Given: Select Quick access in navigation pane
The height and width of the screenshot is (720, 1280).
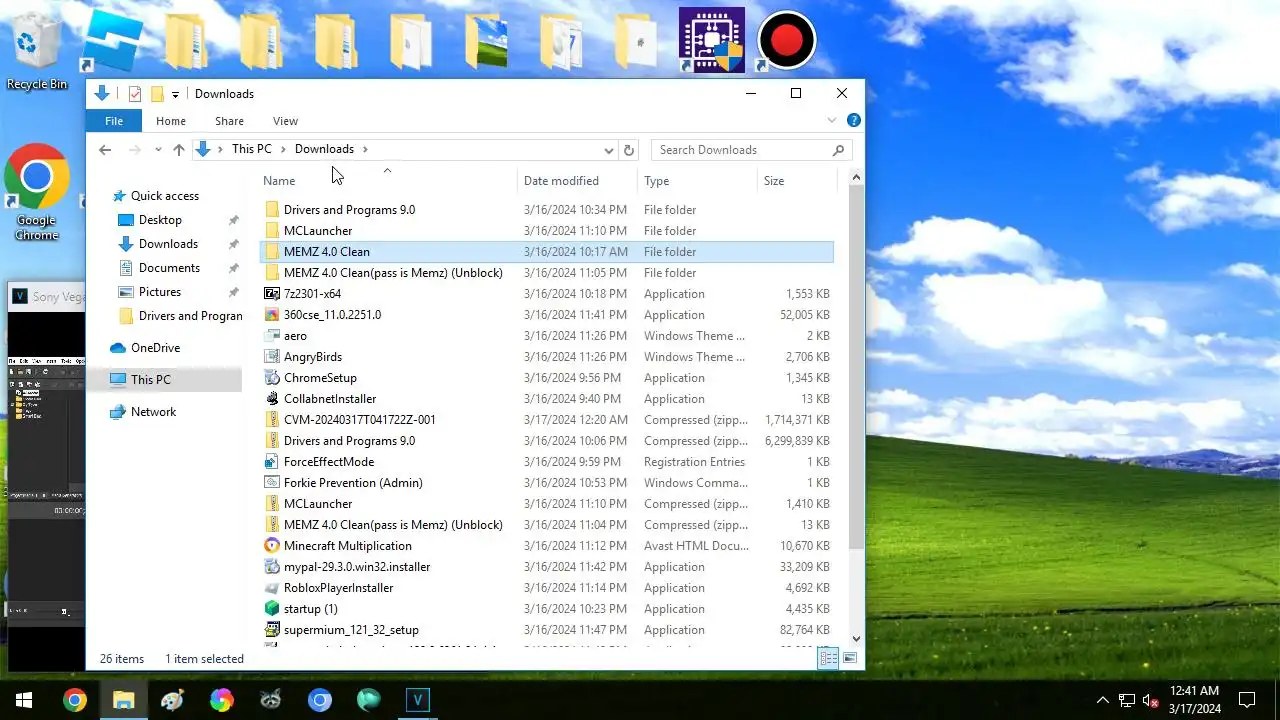Looking at the screenshot, I should tap(165, 196).
